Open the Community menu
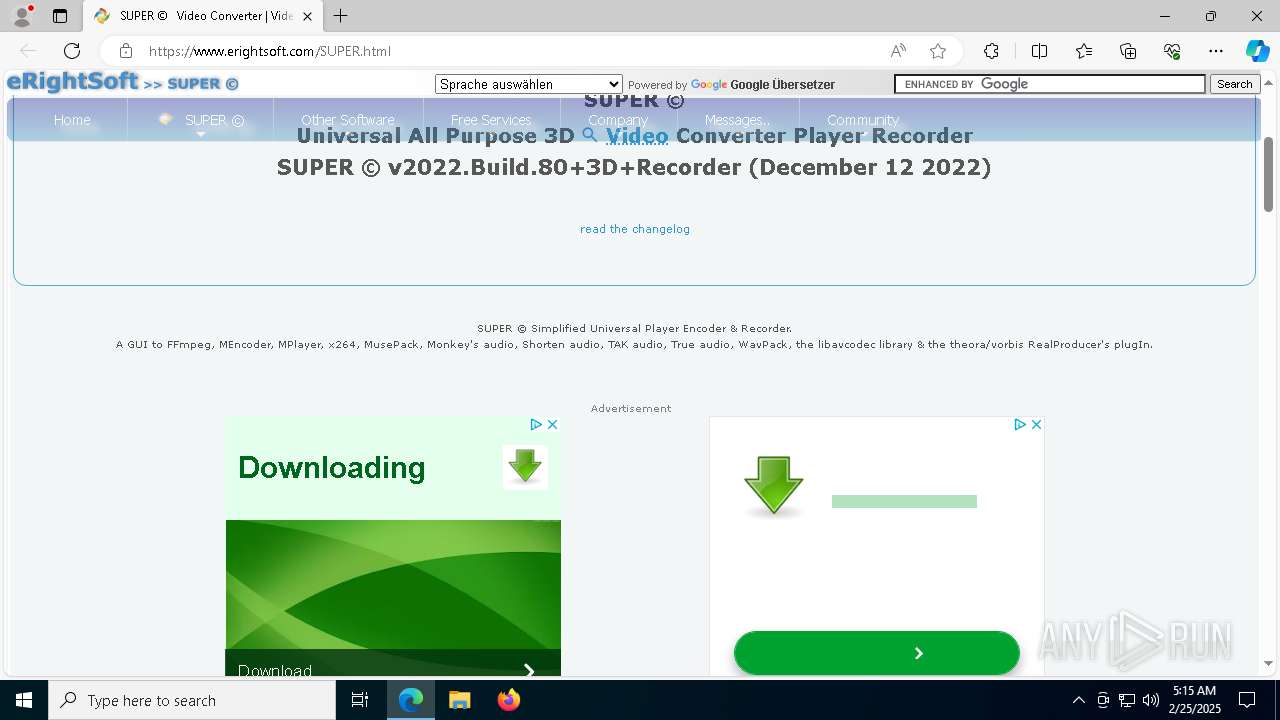This screenshot has width=1280, height=720. 863,120
